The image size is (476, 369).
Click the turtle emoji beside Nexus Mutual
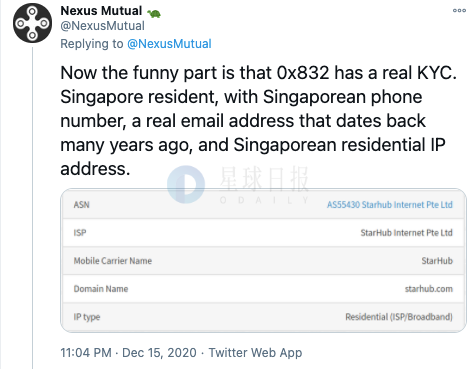click(x=154, y=13)
